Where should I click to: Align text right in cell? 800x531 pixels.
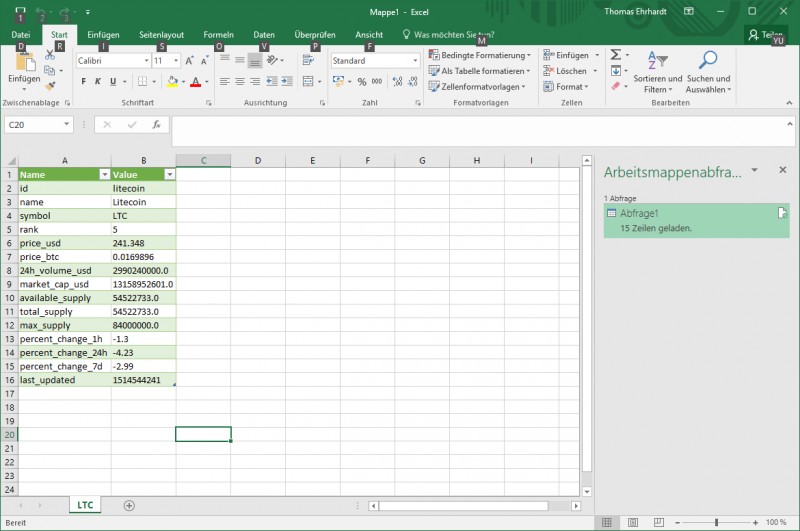[x=255, y=82]
